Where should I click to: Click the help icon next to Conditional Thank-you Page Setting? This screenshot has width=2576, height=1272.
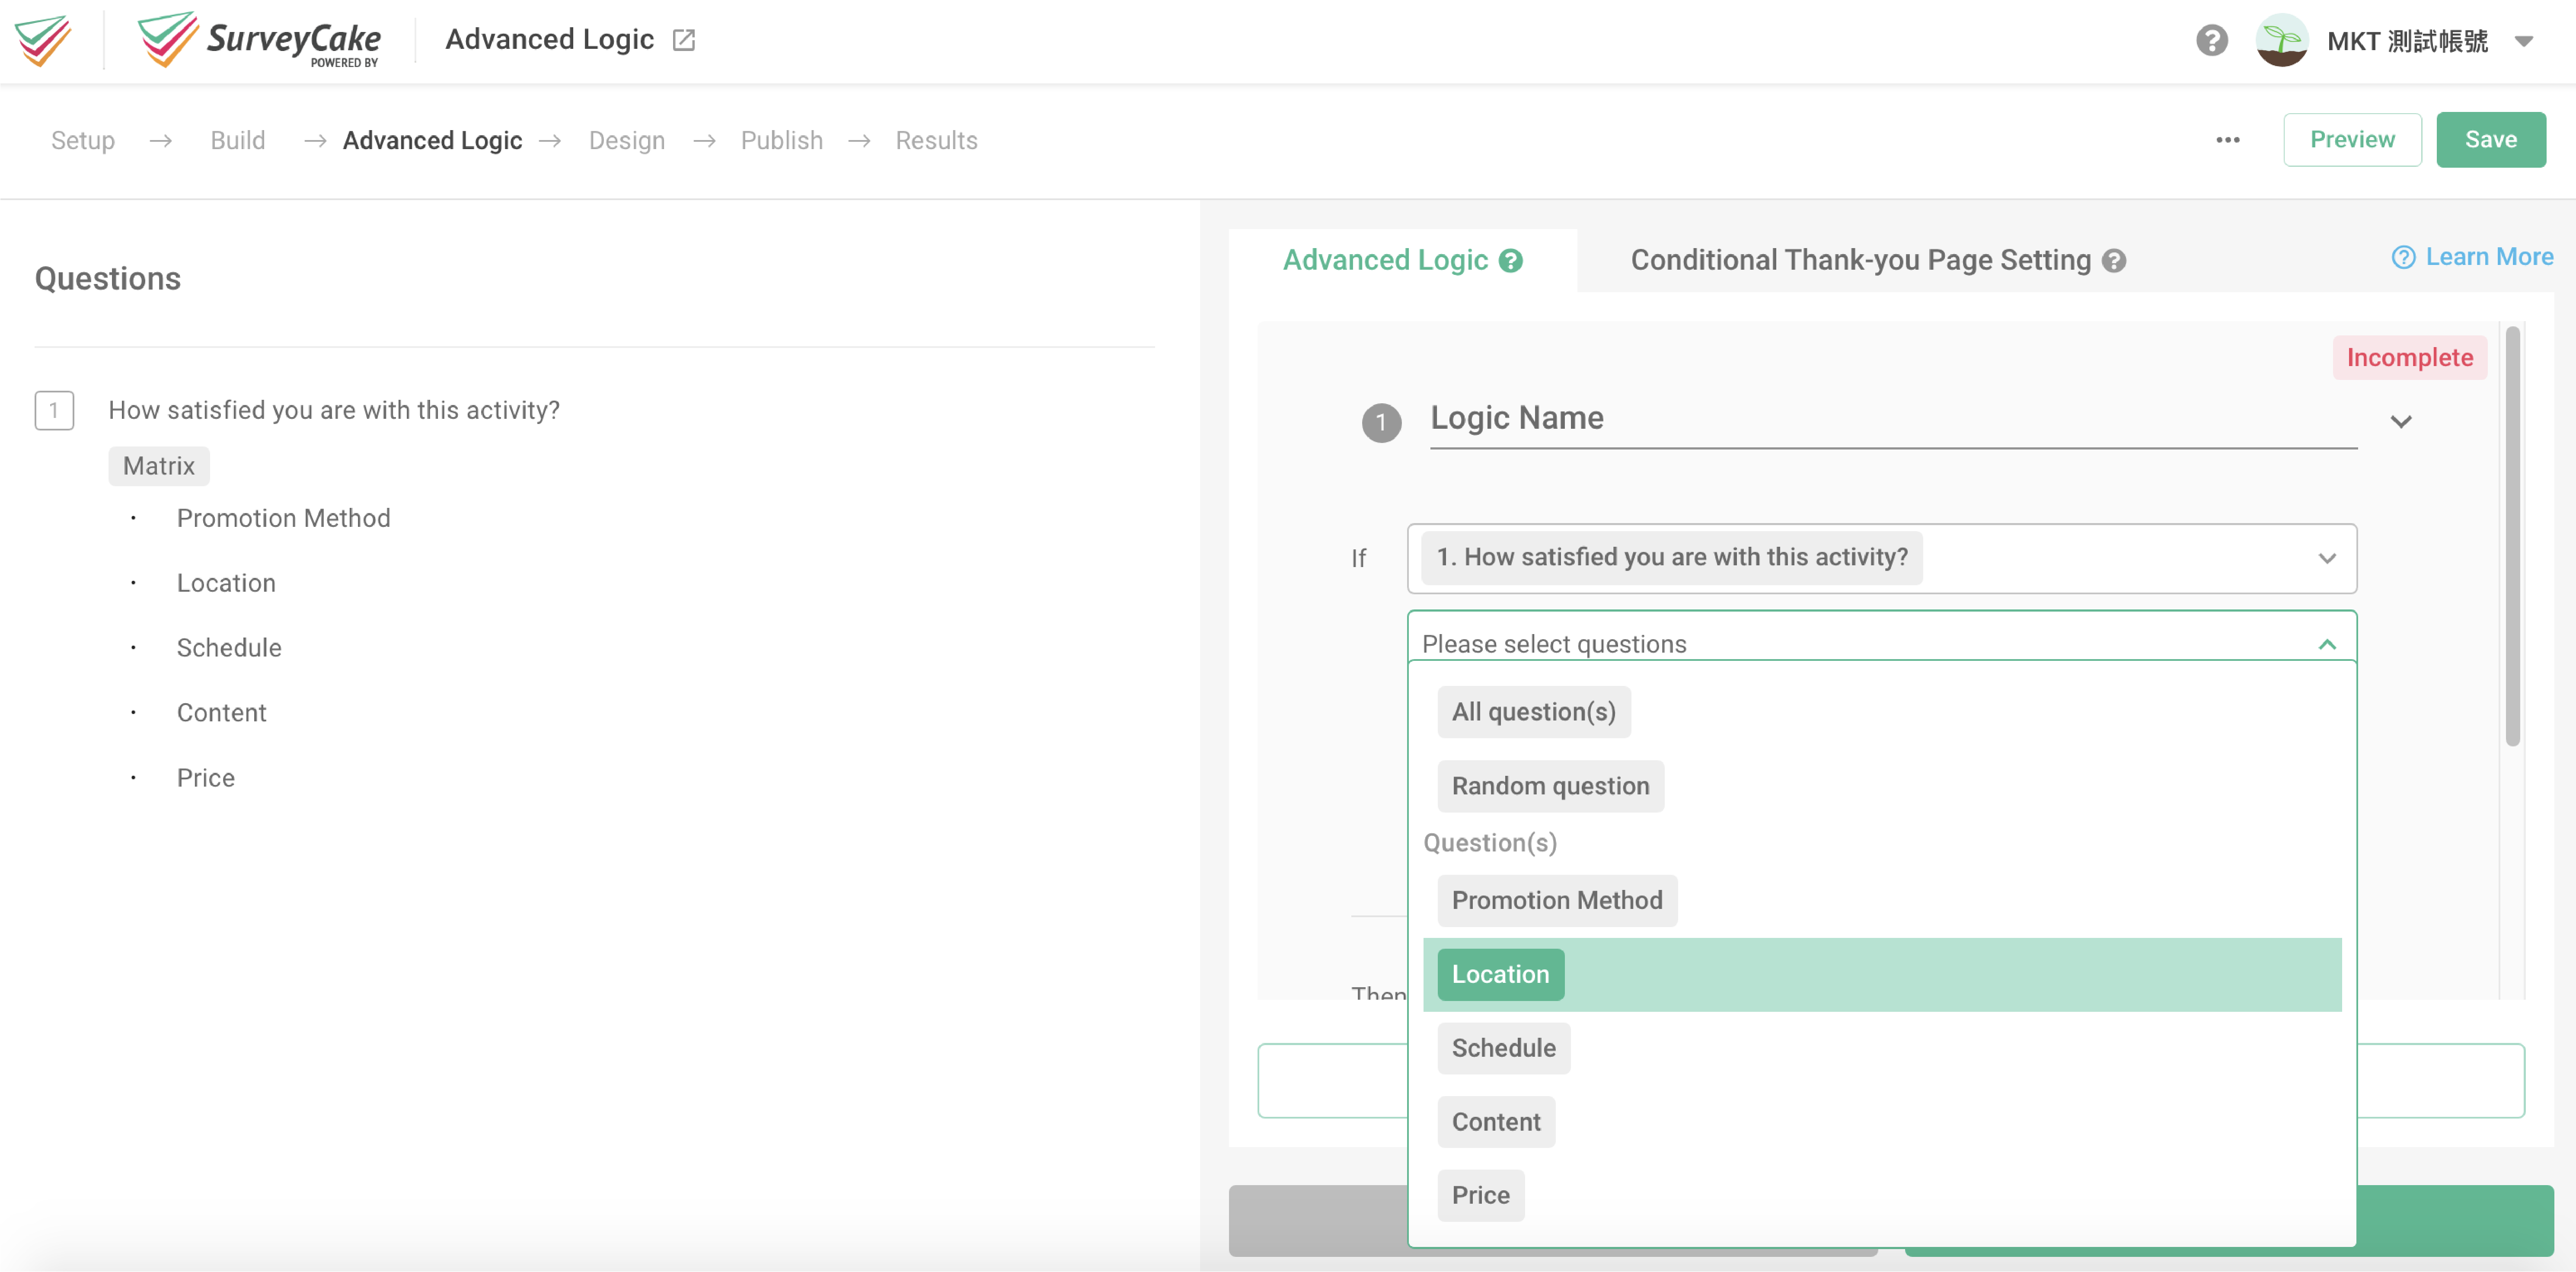(x=2114, y=260)
